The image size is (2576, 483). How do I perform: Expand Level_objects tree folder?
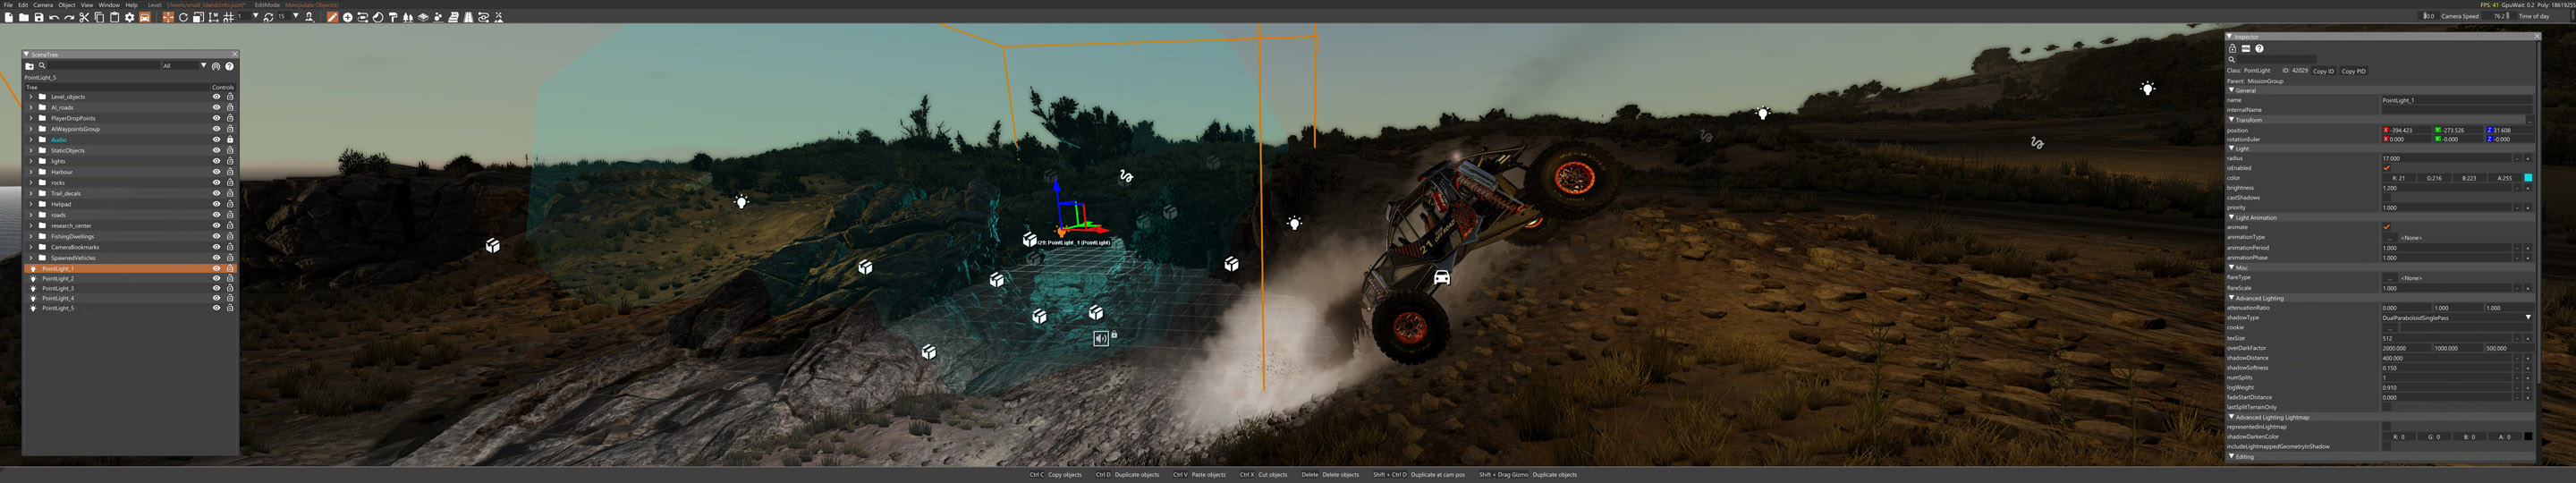click(x=31, y=97)
